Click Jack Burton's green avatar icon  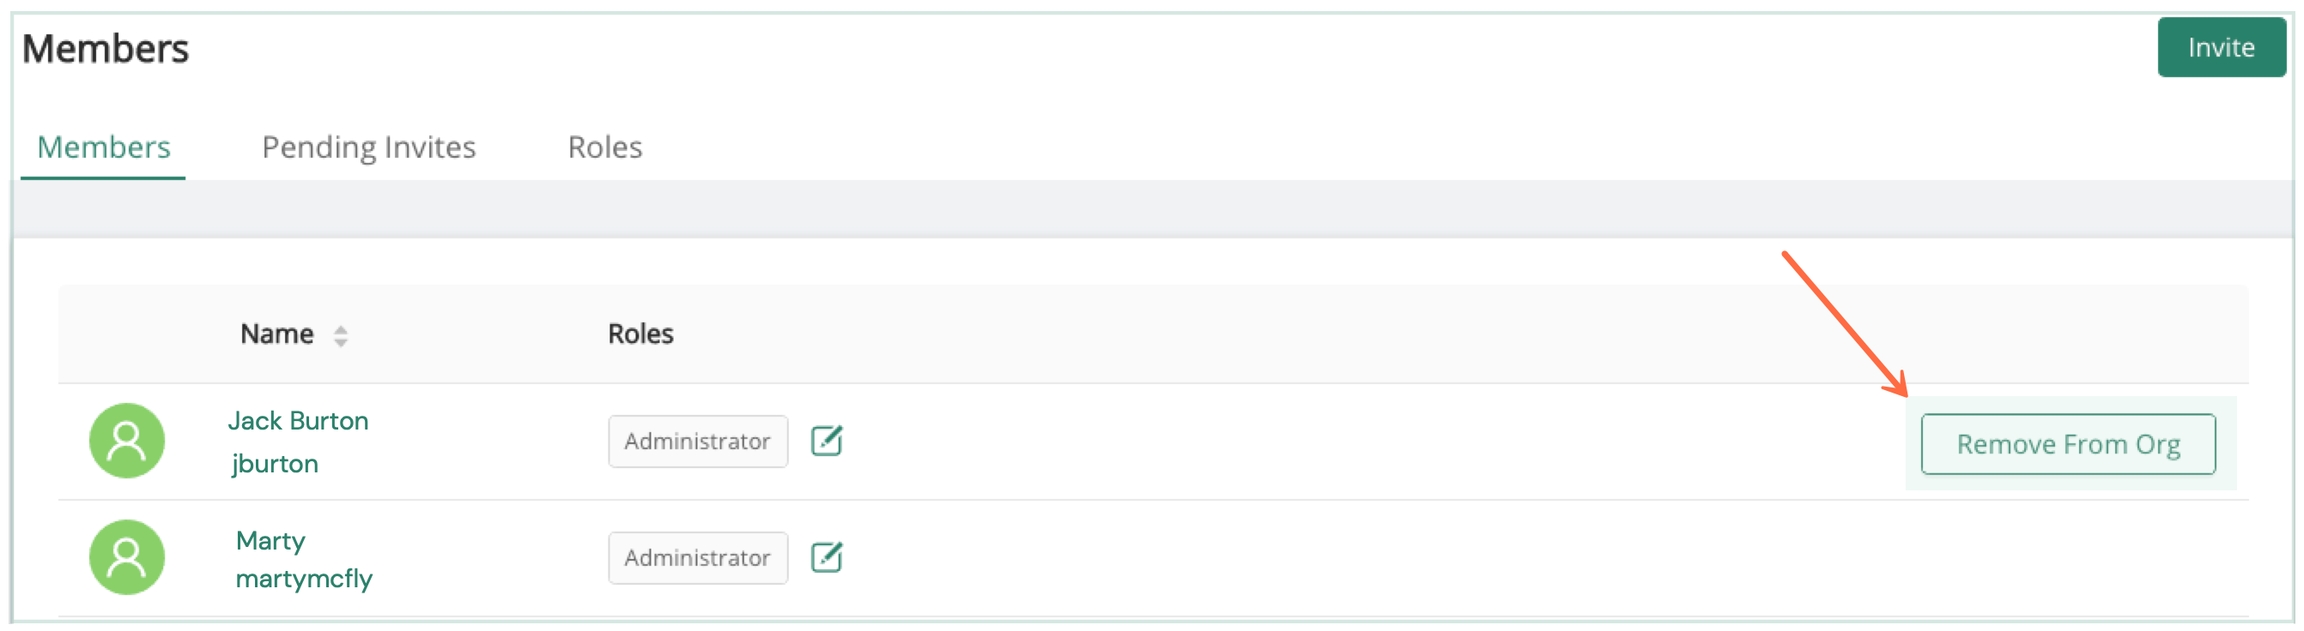point(127,440)
